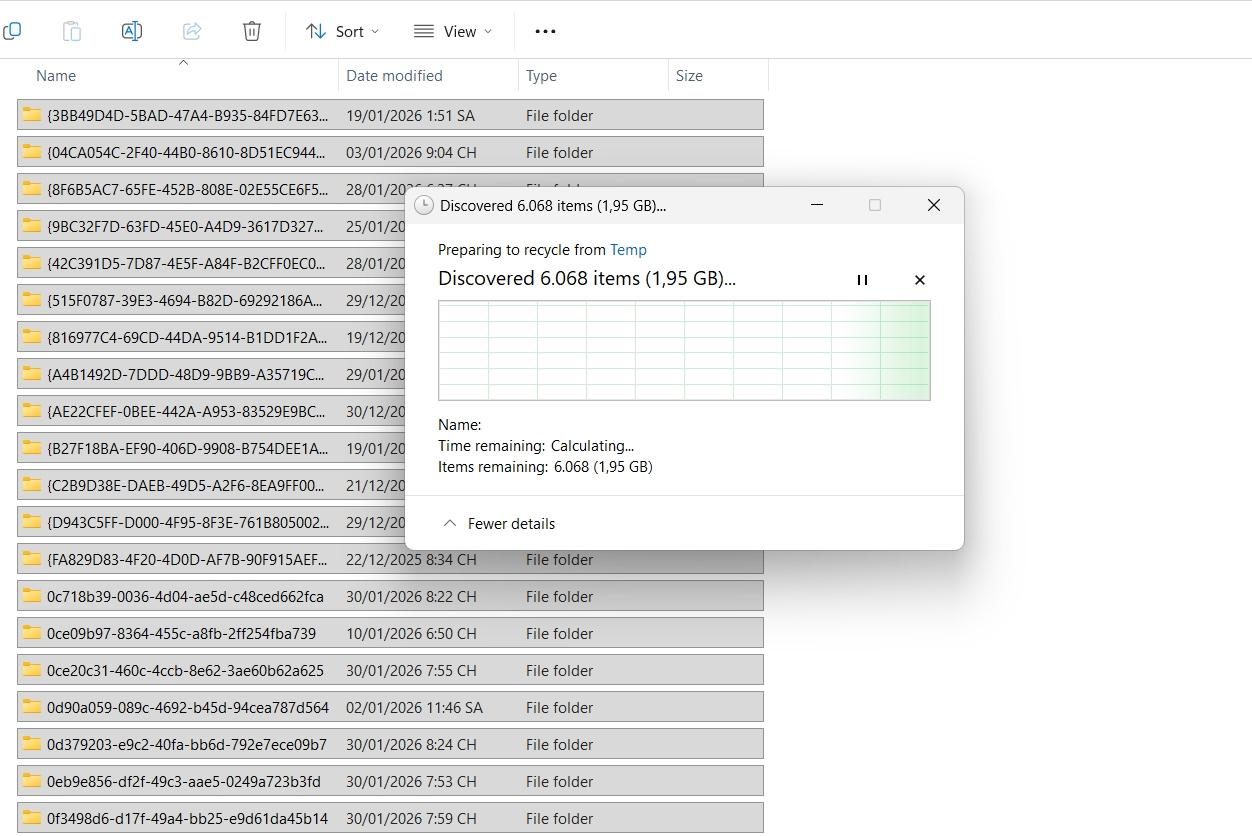The image size is (1252, 836).
Task: Minimize the recycle progress dialog
Action: coord(816,205)
